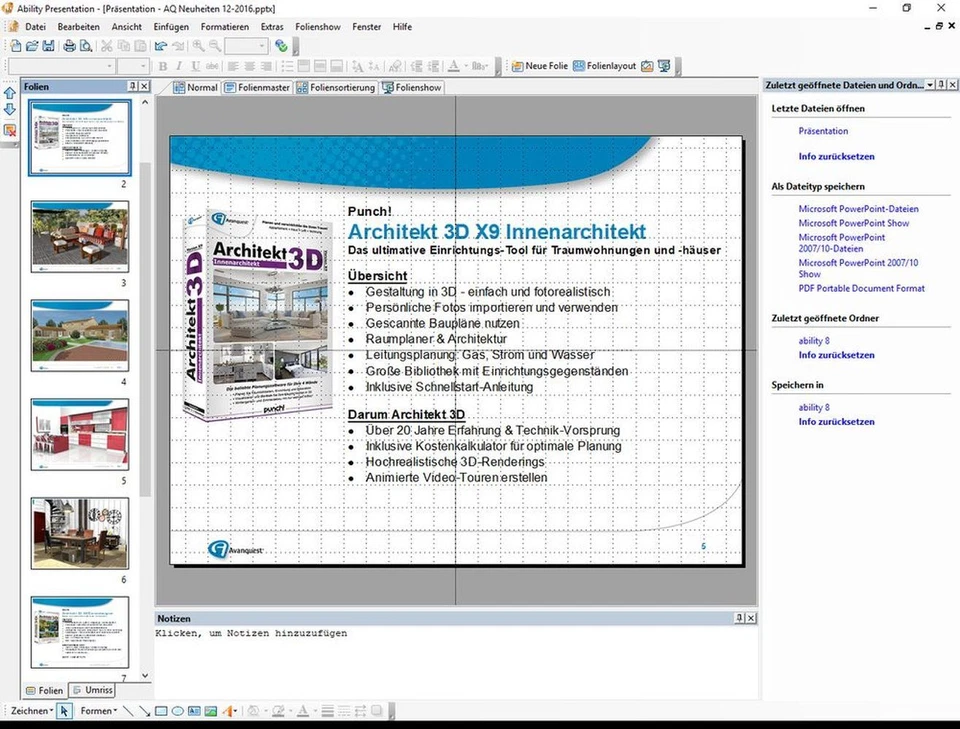Toggle italic formatting
This screenshot has height=729, width=960.
[179, 65]
